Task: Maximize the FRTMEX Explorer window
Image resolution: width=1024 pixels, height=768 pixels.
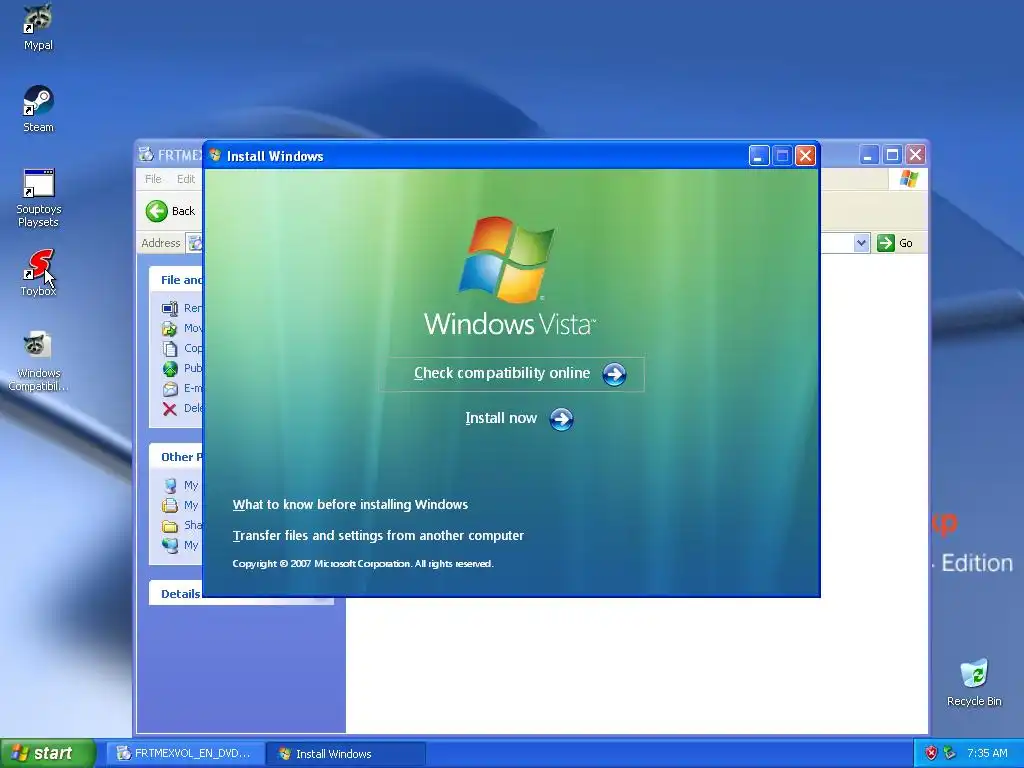Action: tap(892, 155)
